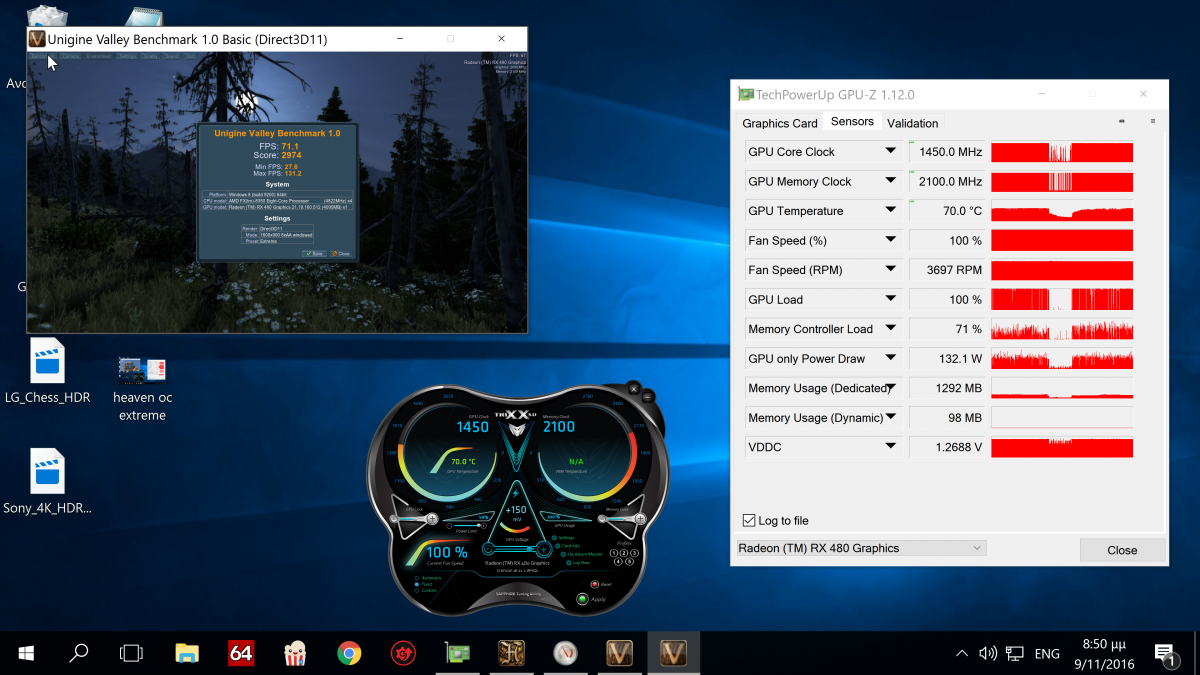Open the Memory Controller Load dropdown
Image resolution: width=1200 pixels, height=675 pixels.
[890, 329]
